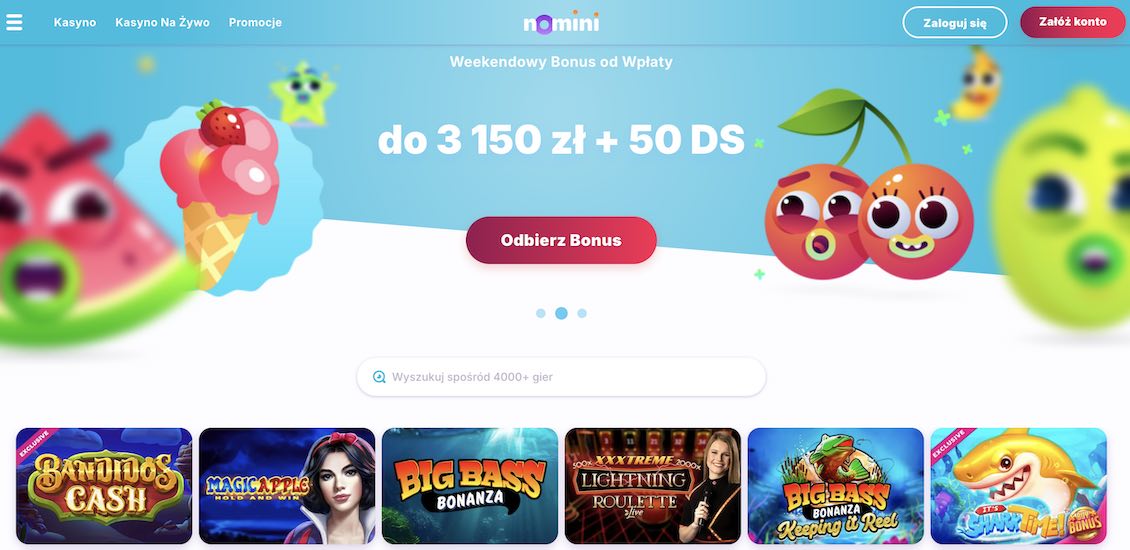1130x550 pixels.
Task: Select the third carousel dot
Action: coord(582,314)
